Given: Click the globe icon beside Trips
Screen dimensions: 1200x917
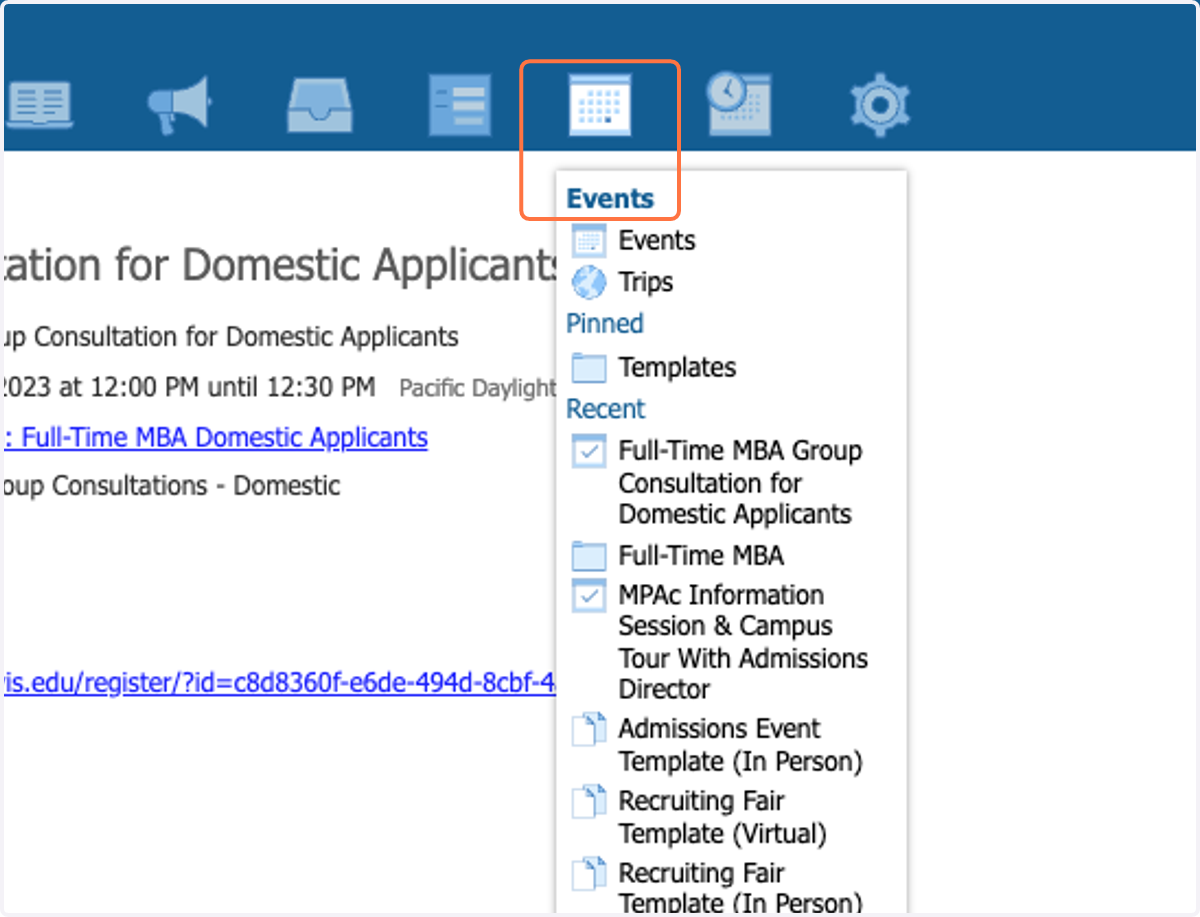Looking at the screenshot, I should 589,283.
